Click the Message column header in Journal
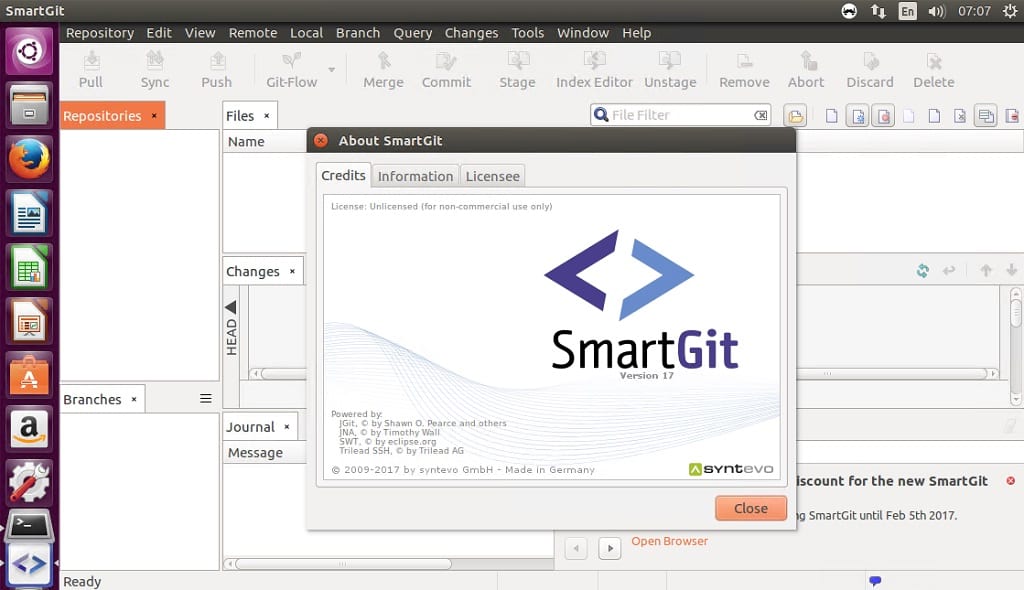Screen dimensions: 1024x590 click(x=264, y=453)
